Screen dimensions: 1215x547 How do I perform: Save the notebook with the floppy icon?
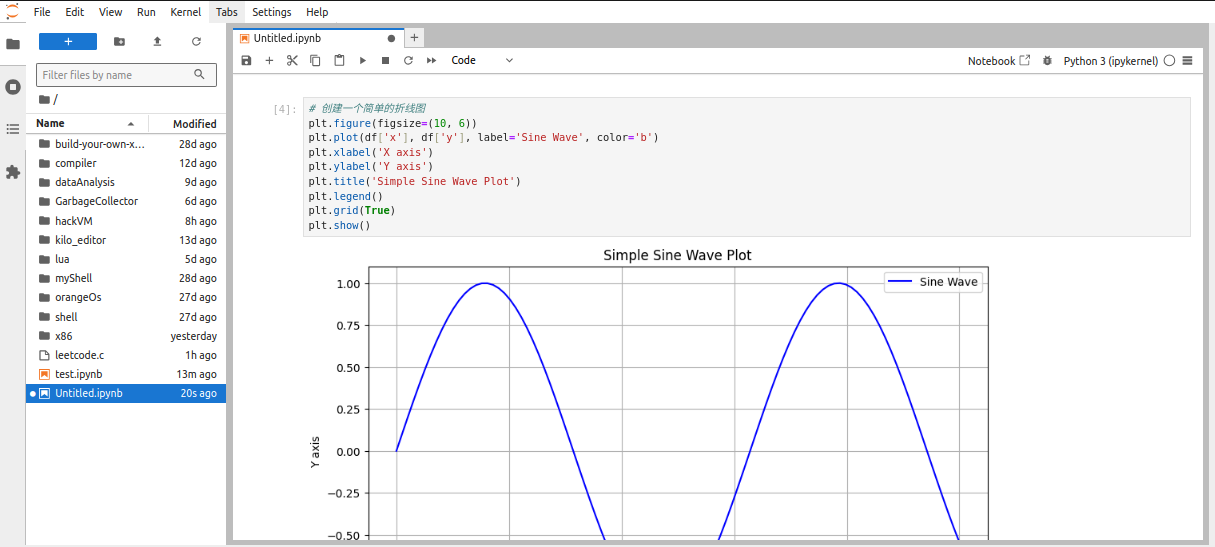tap(247, 61)
